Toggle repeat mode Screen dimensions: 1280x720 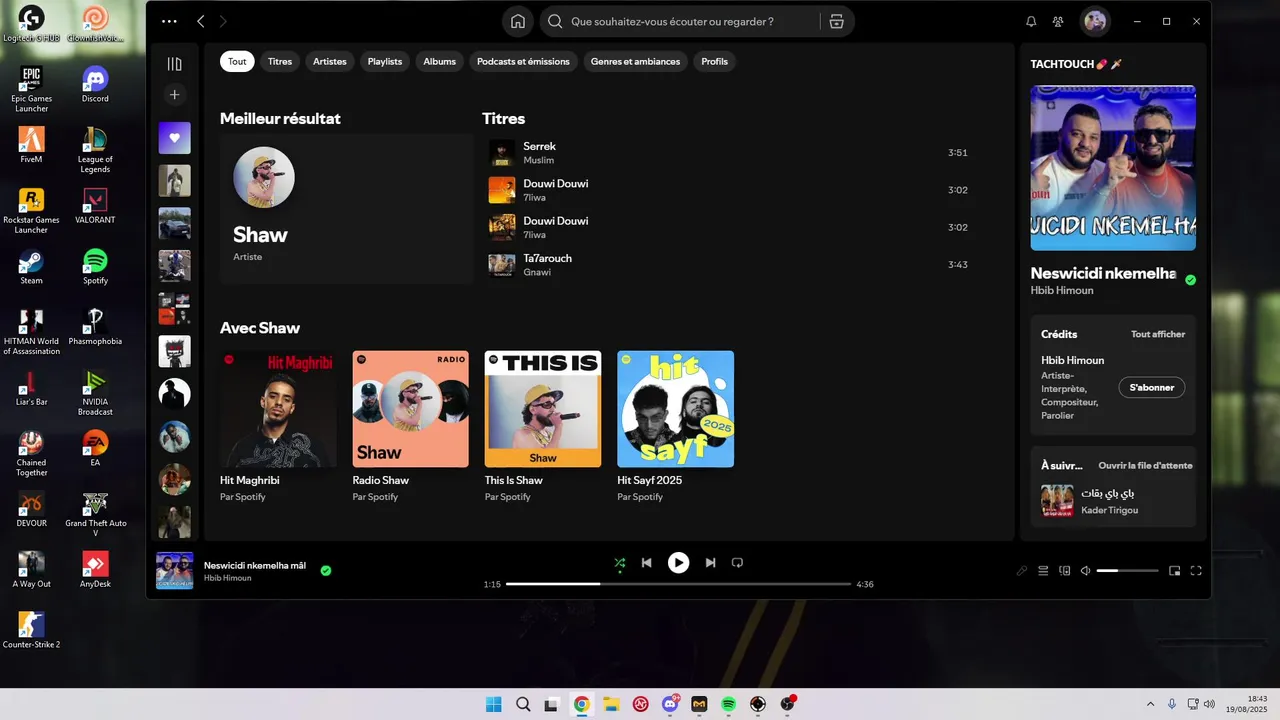(737, 562)
